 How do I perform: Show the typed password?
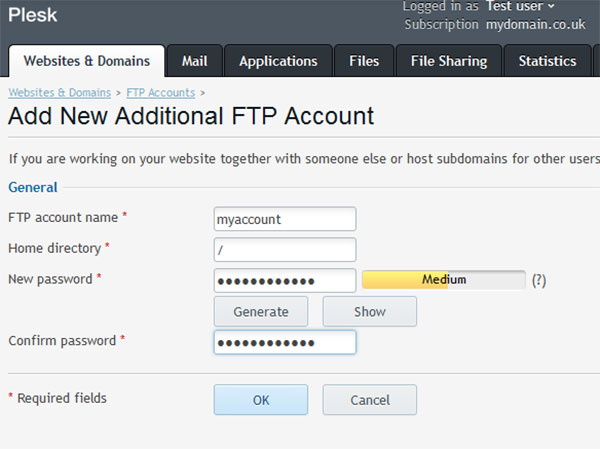tap(370, 312)
